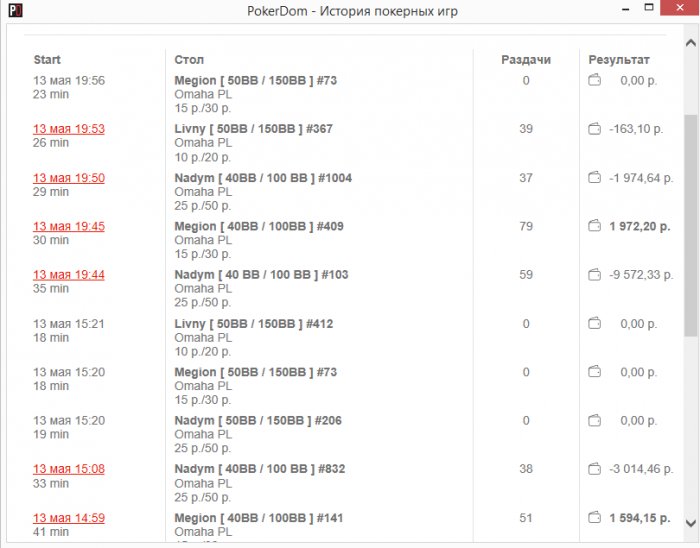
Task: Open session link 13 мая 19:44
Action: click(69, 275)
